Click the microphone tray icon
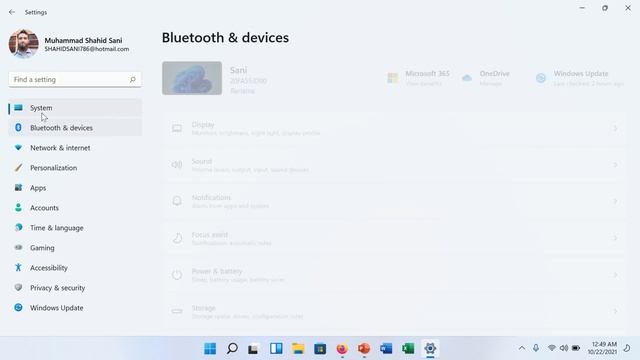 [536, 348]
